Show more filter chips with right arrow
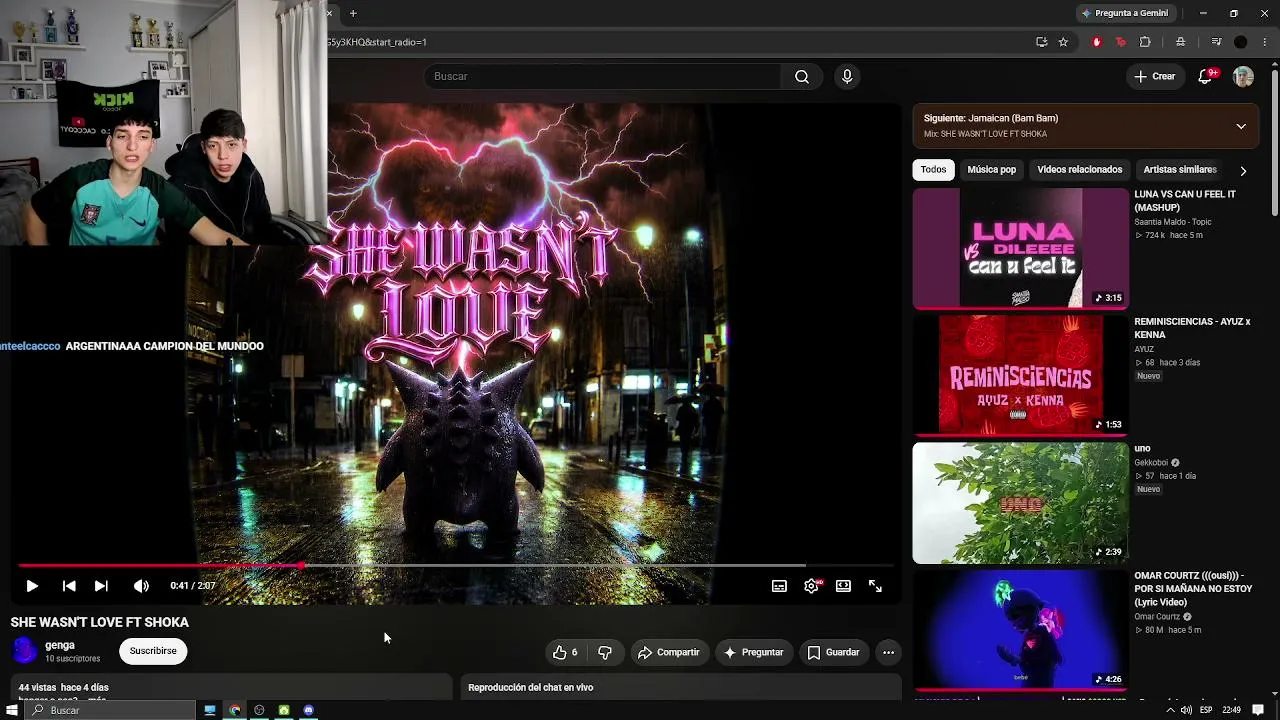 click(x=1243, y=170)
